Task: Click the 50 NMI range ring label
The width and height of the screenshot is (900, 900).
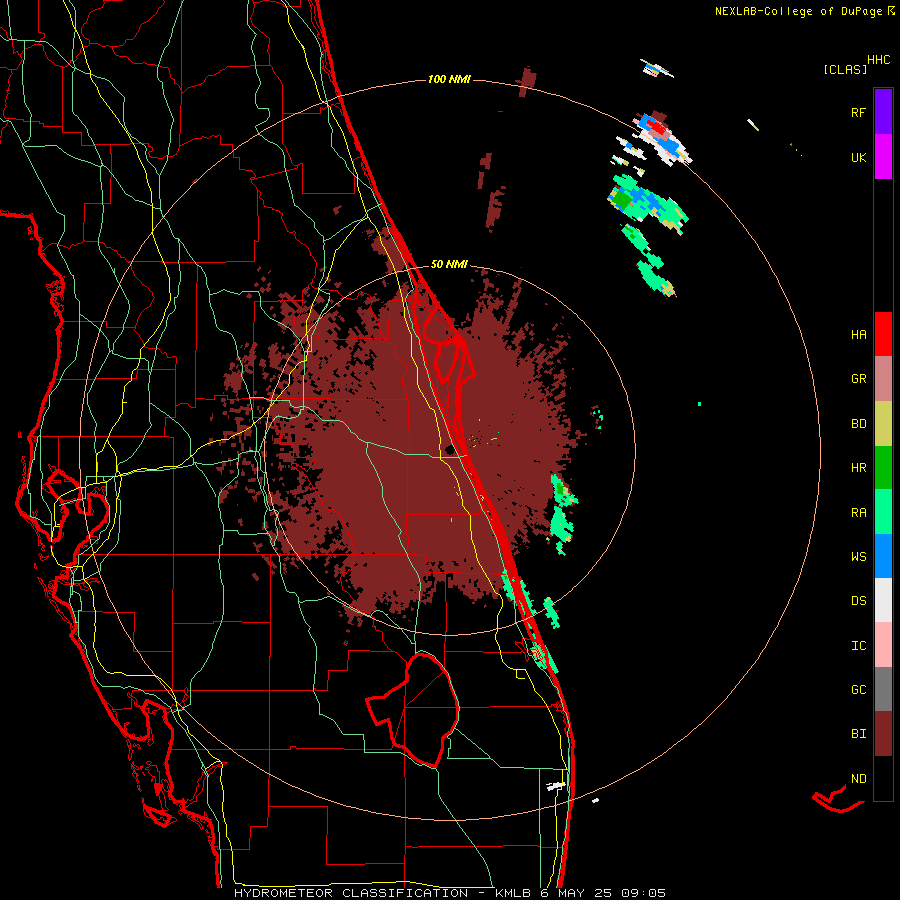Action: 449,264
